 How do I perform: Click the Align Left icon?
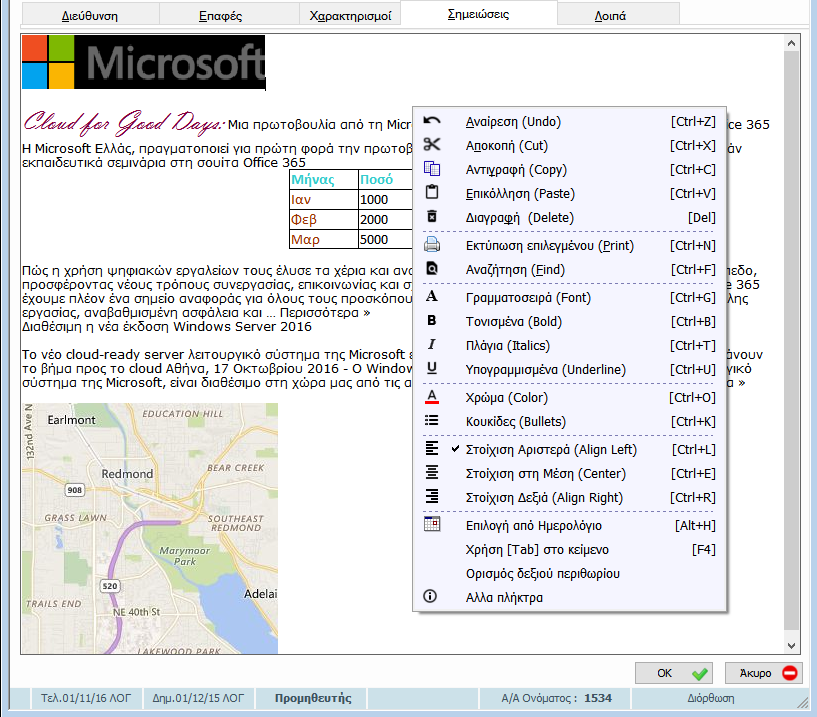pyautogui.click(x=432, y=449)
